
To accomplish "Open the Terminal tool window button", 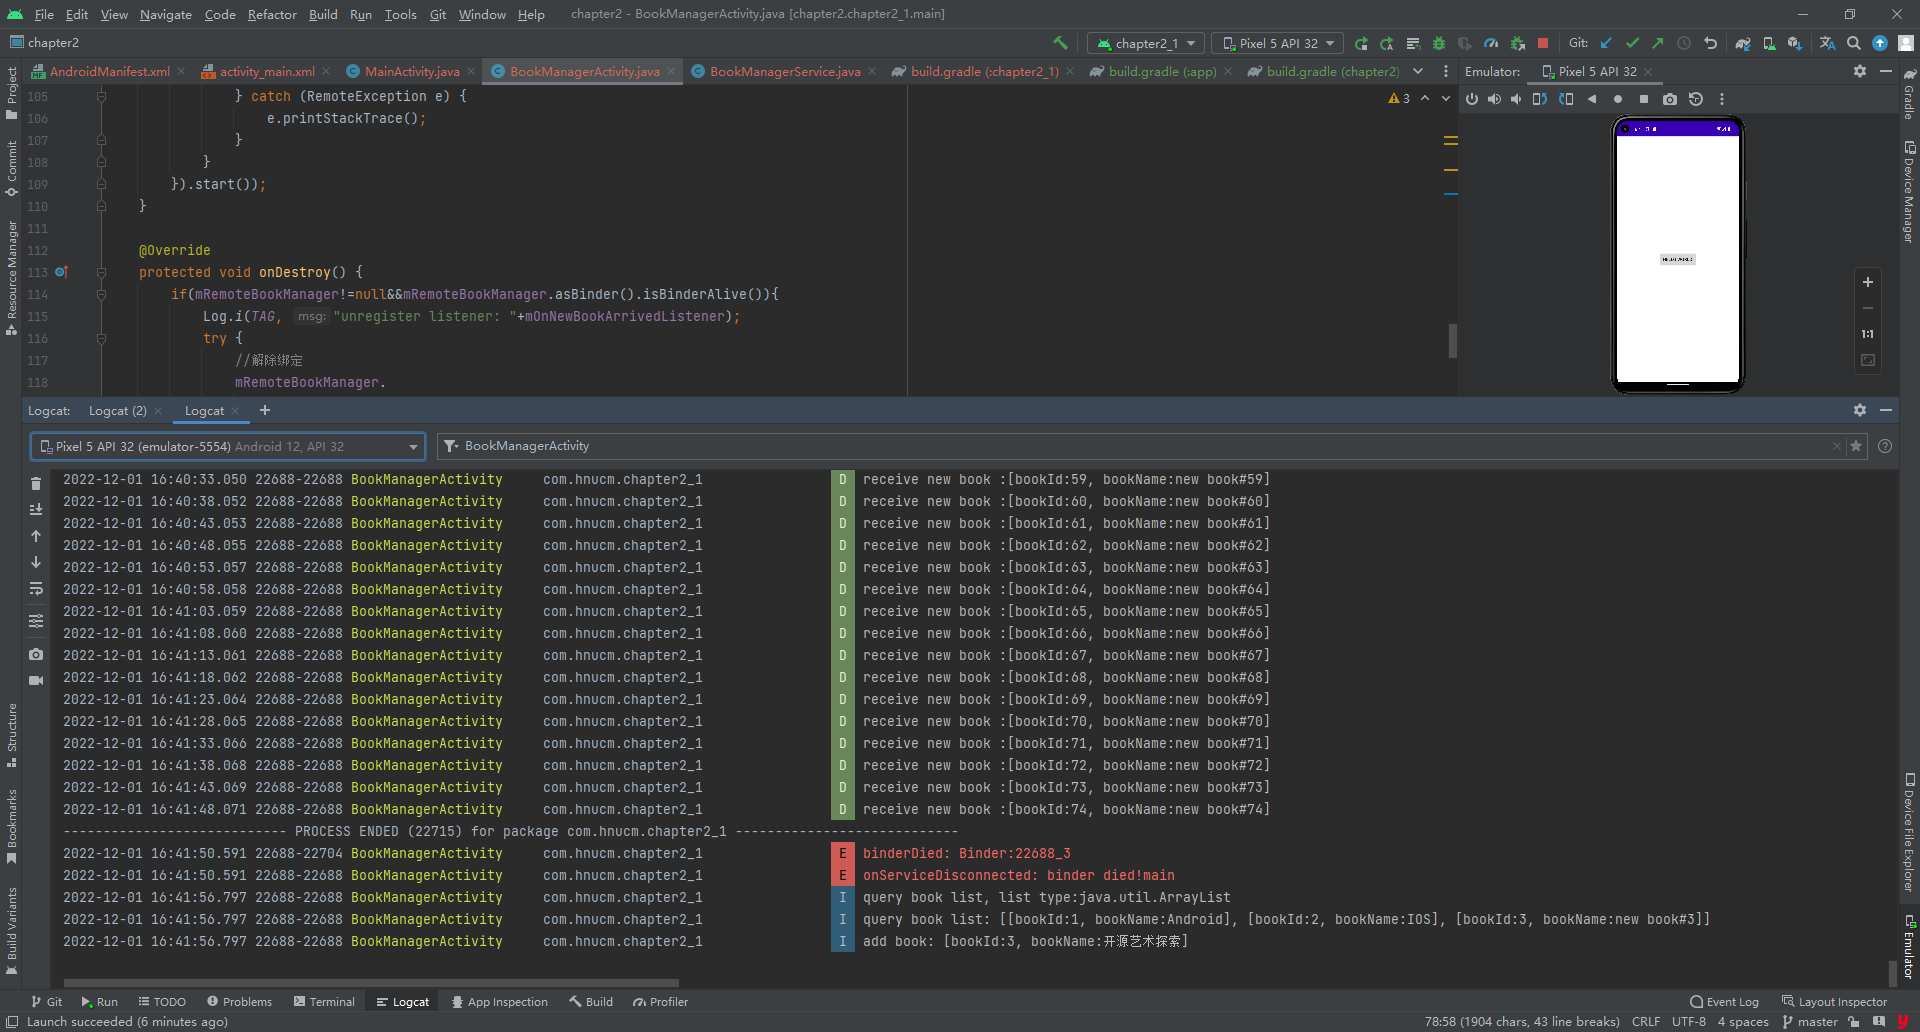I will tap(325, 1002).
